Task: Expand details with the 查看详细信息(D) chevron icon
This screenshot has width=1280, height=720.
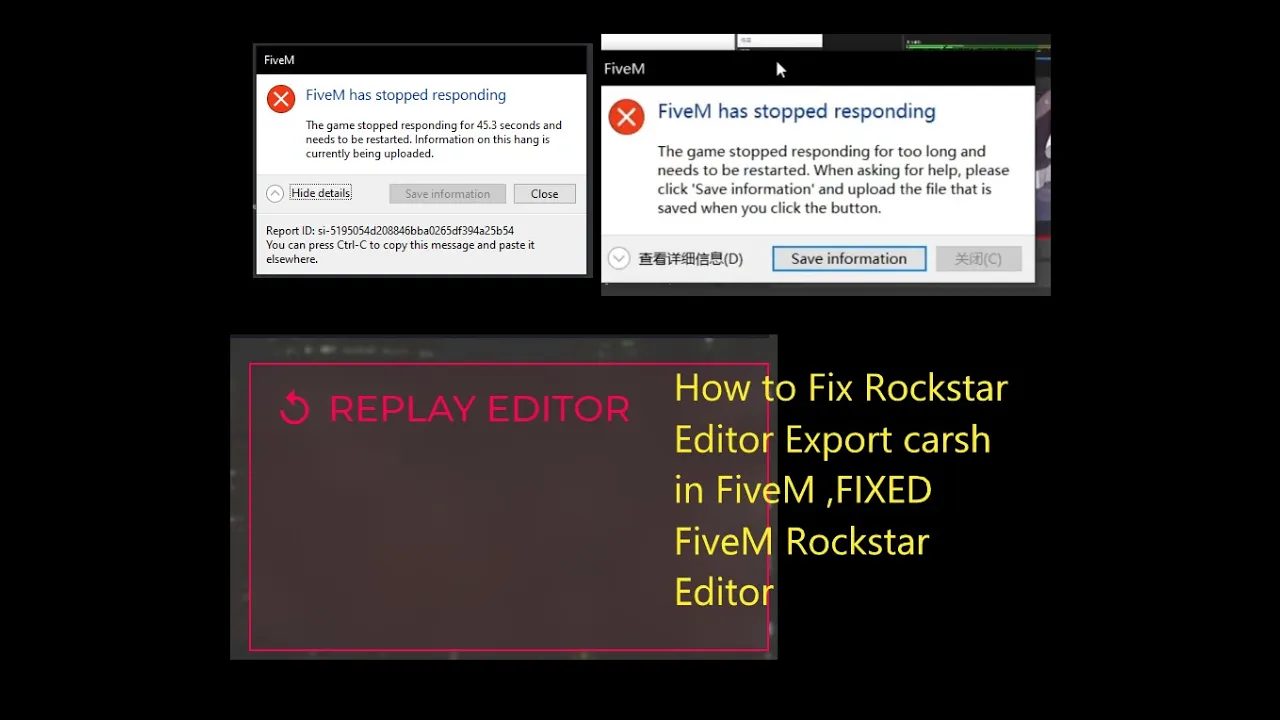Action: 619,258
